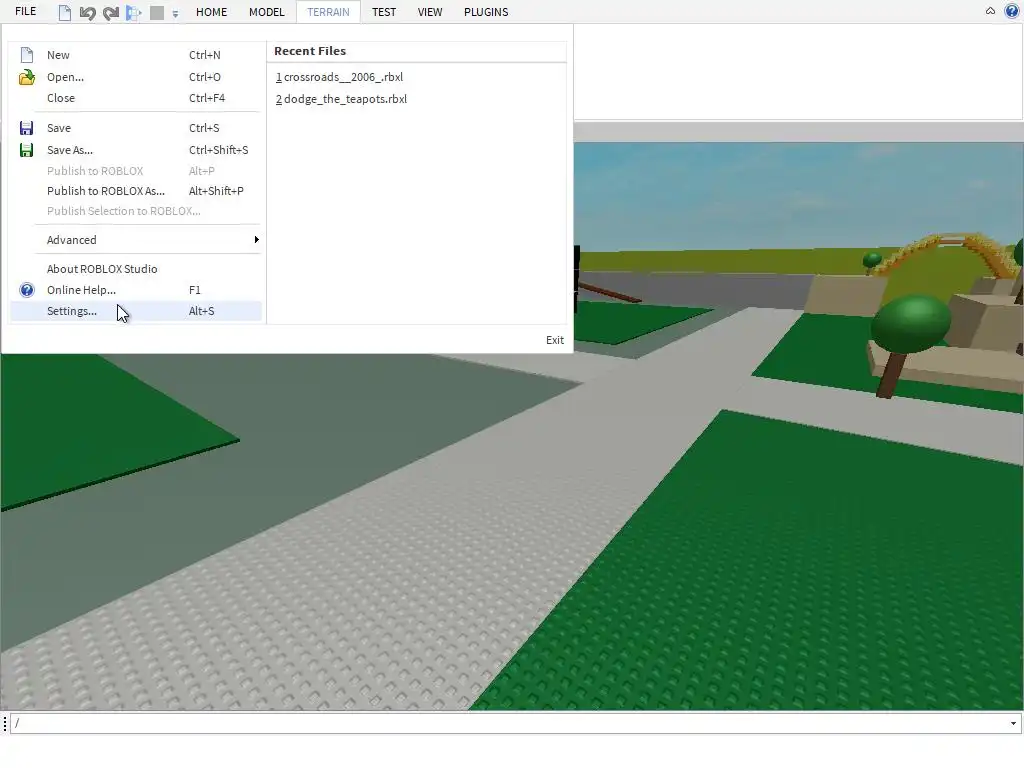Viewport: 1024px width, 768px height.
Task: Choose Close from the File menu
Action: [136, 98]
